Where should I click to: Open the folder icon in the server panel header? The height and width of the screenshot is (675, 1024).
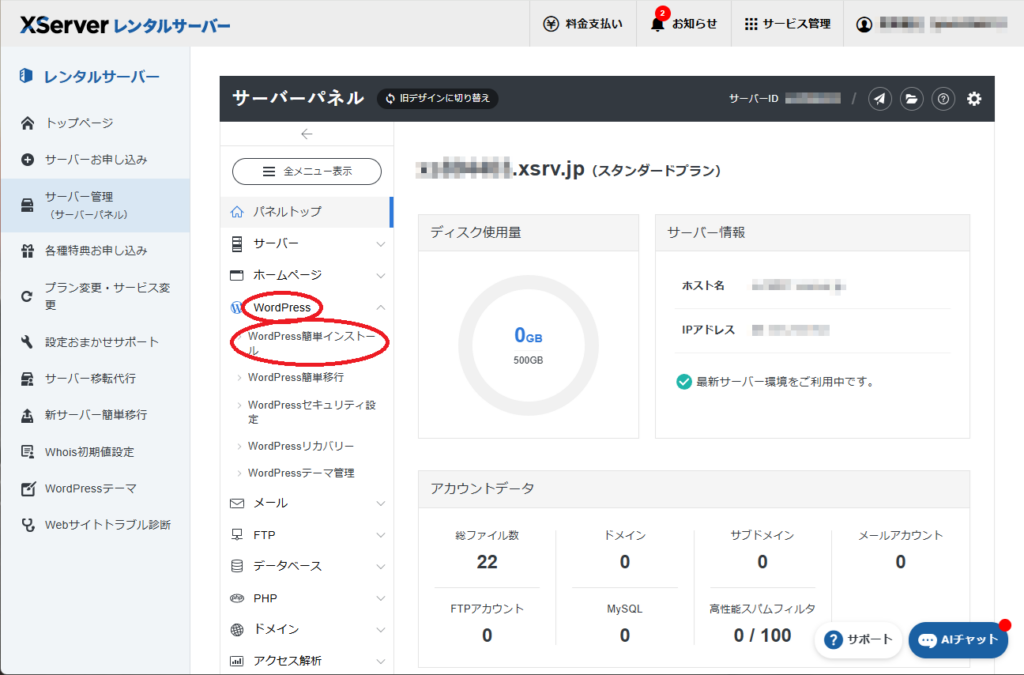click(911, 99)
